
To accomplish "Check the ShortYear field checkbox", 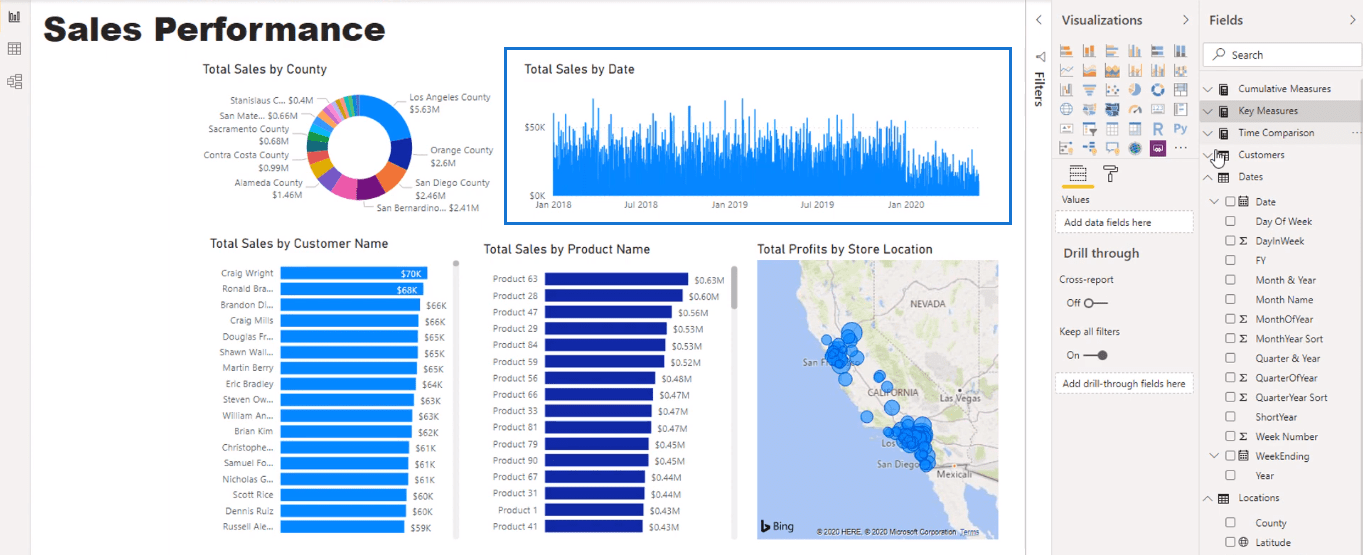I will point(1230,417).
